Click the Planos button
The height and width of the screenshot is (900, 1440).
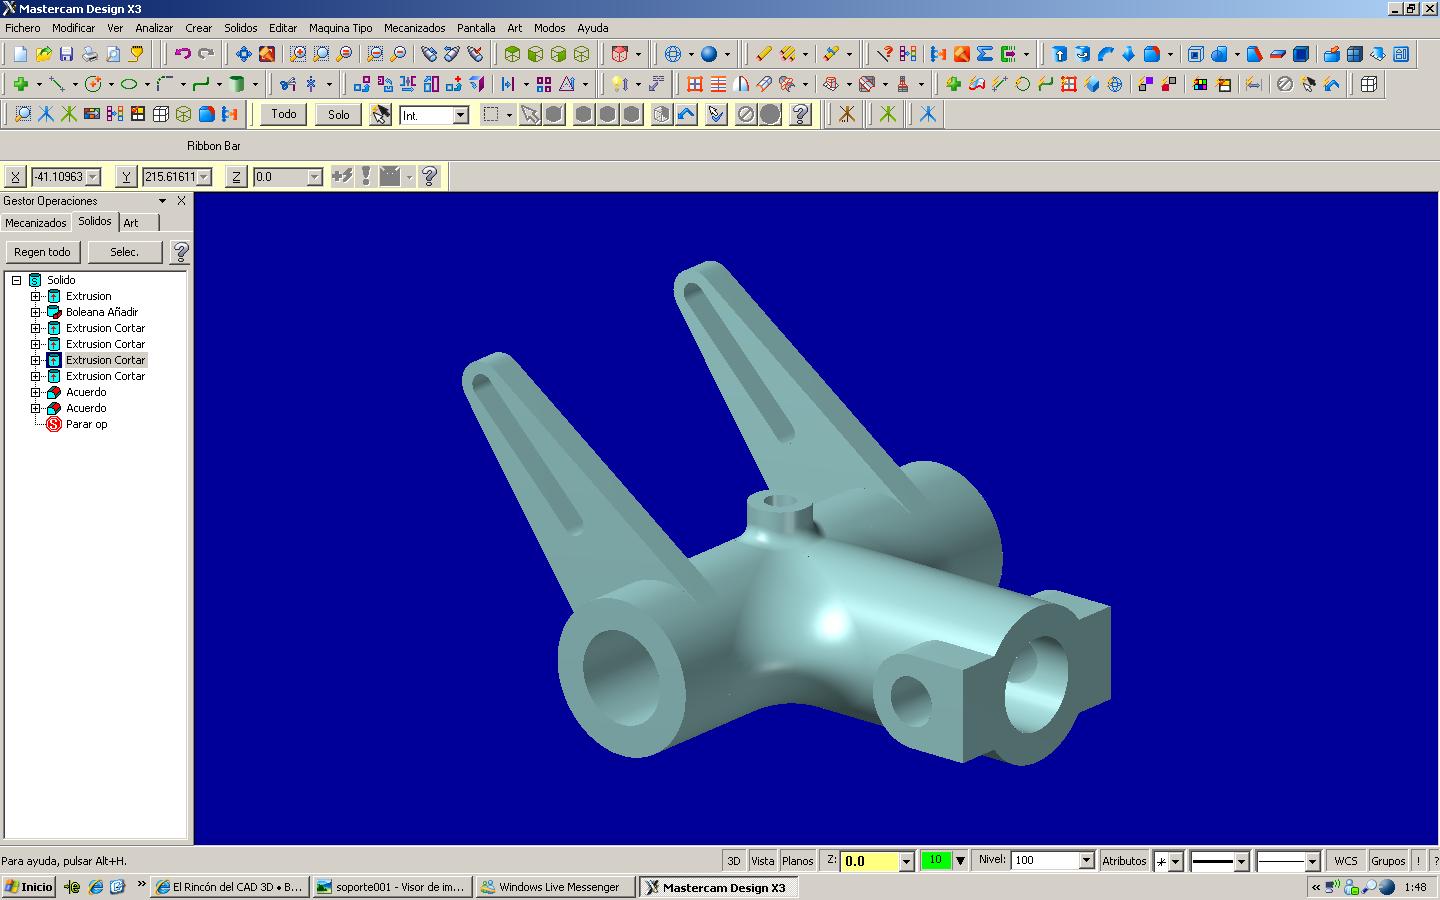click(797, 860)
